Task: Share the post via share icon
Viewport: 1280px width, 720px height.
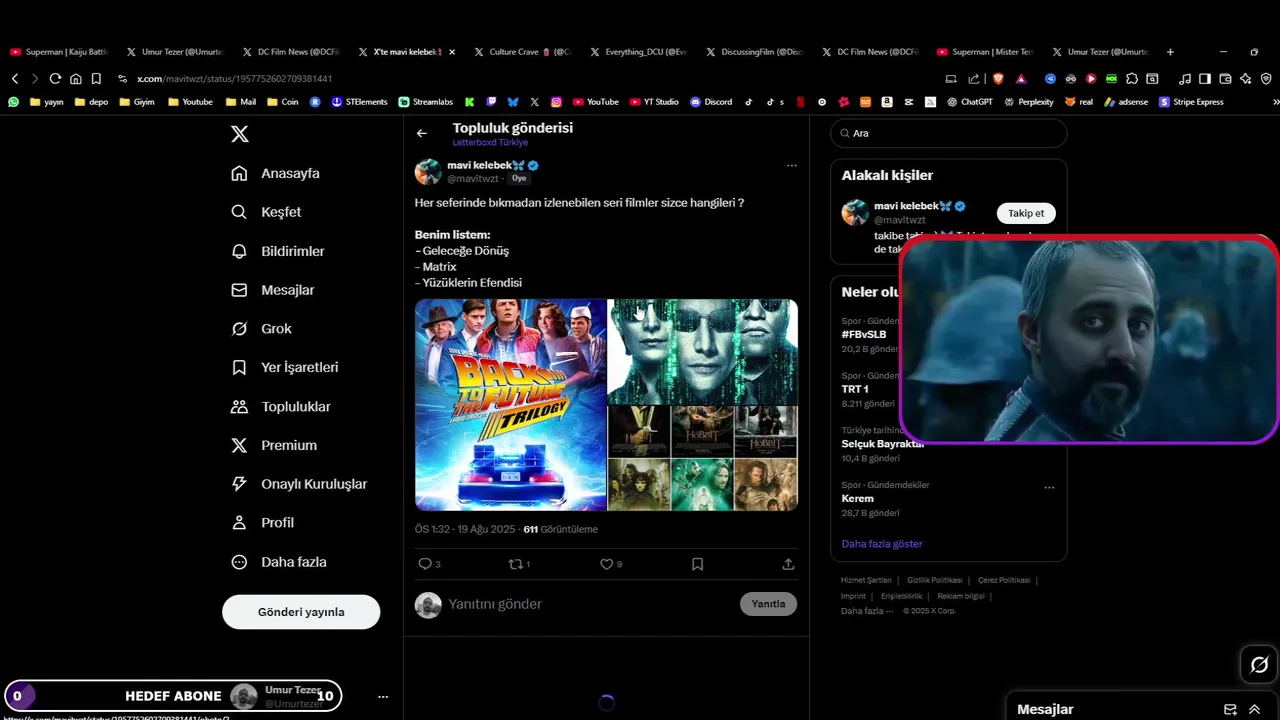Action: tap(788, 564)
